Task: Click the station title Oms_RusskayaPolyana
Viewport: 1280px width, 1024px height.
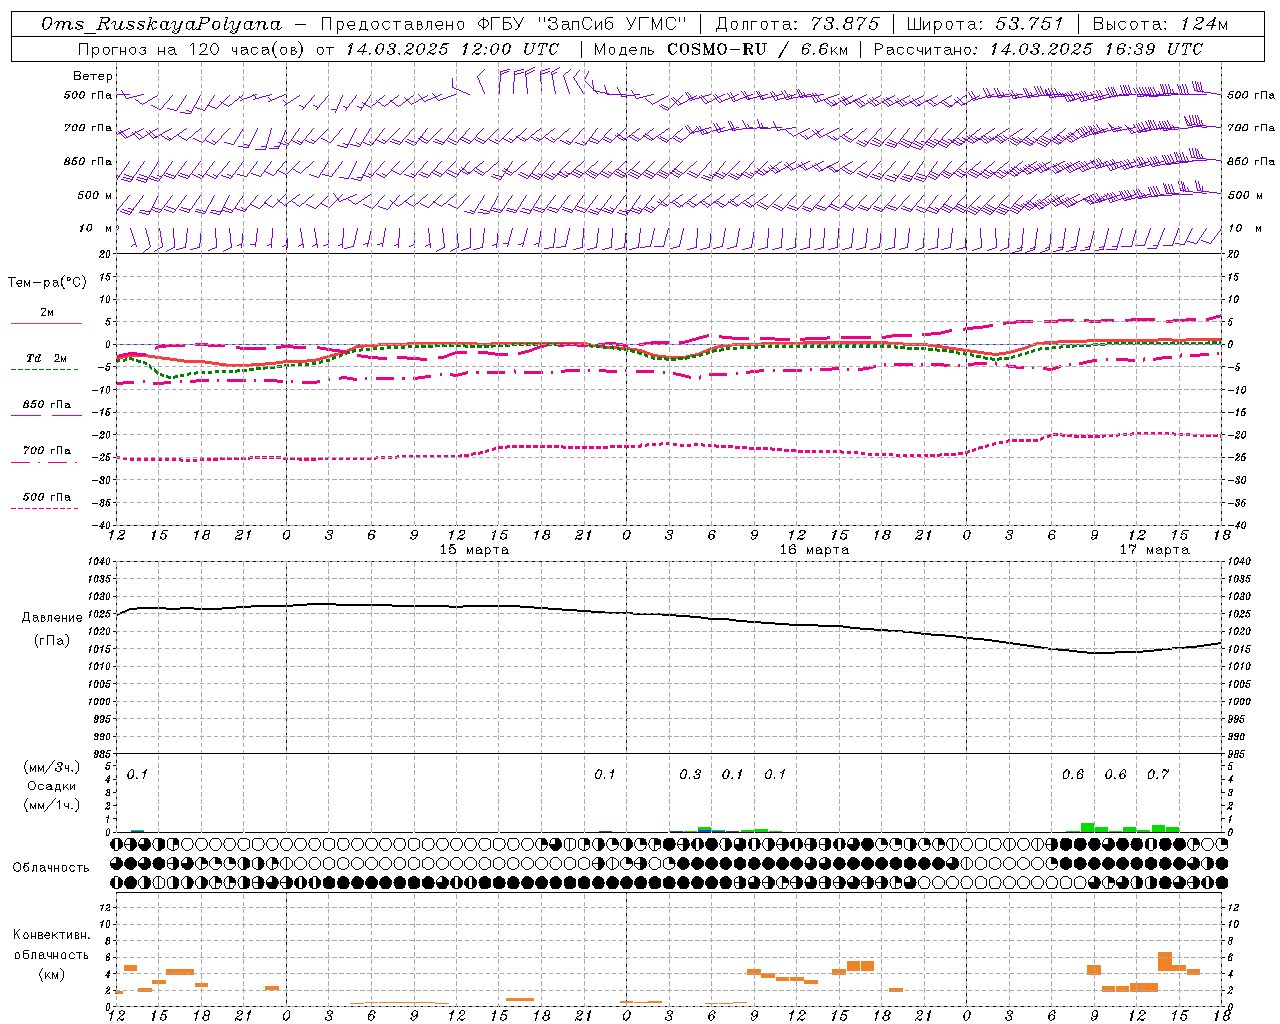Action: point(162,24)
